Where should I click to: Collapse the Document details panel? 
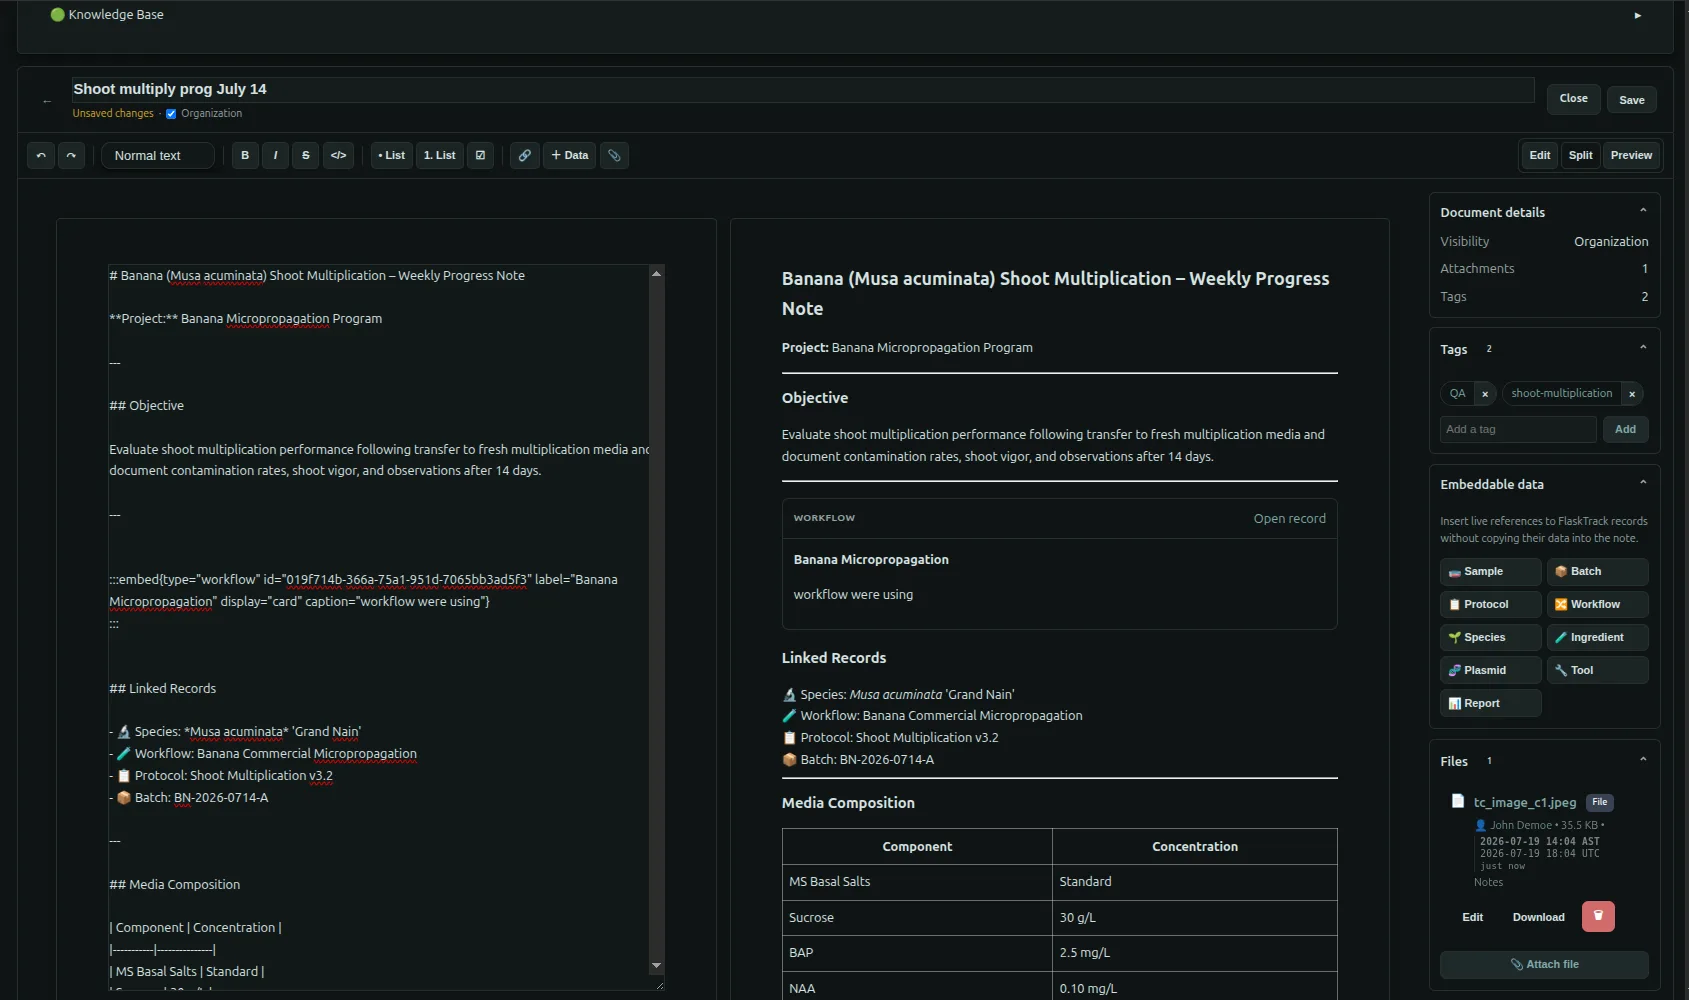pos(1643,211)
